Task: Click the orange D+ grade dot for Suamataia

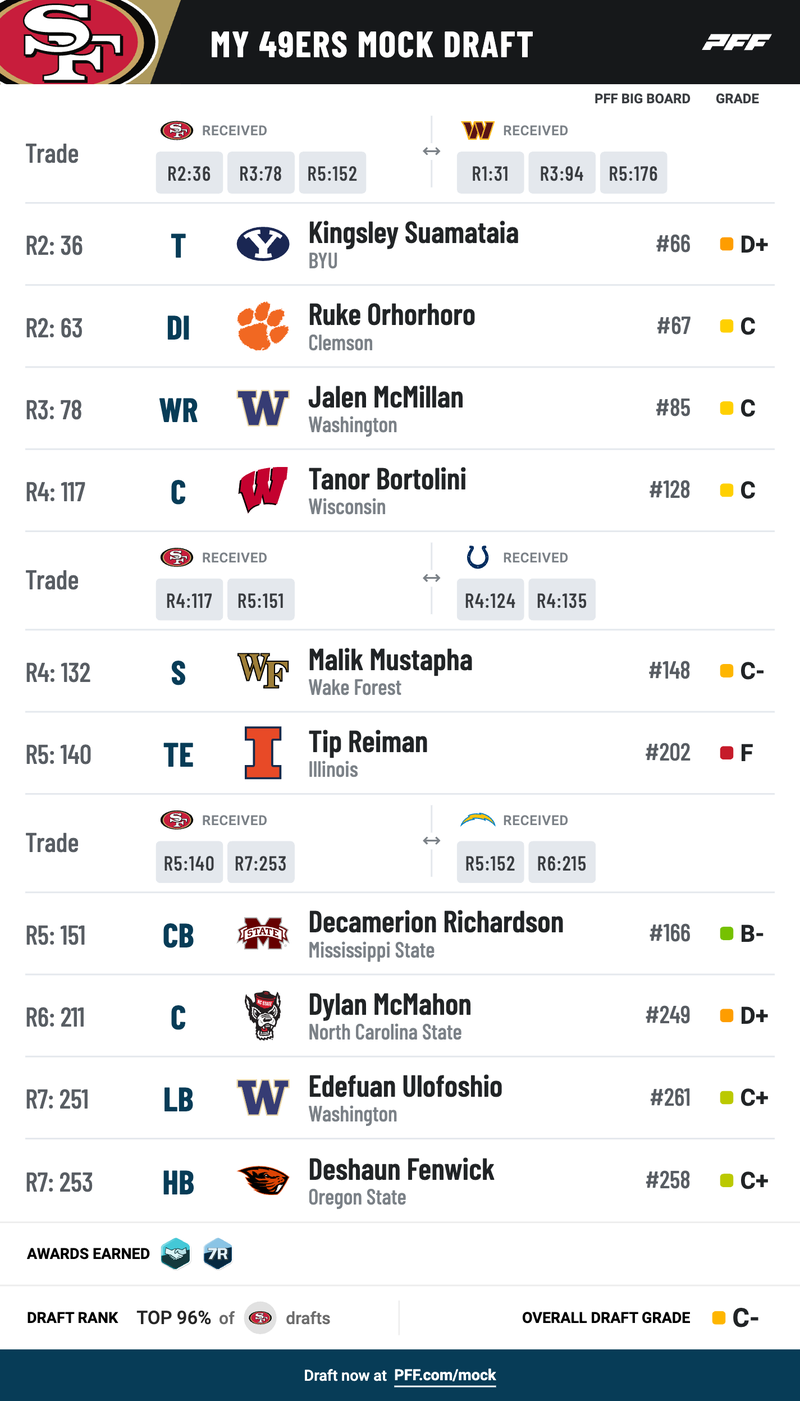Action: (727, 245)
